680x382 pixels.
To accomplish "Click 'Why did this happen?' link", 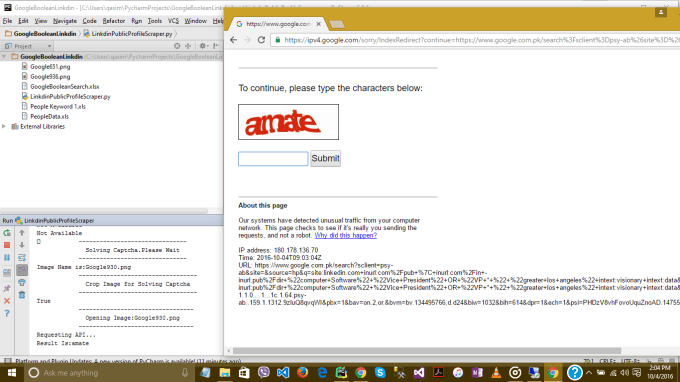I will (346, 235).
